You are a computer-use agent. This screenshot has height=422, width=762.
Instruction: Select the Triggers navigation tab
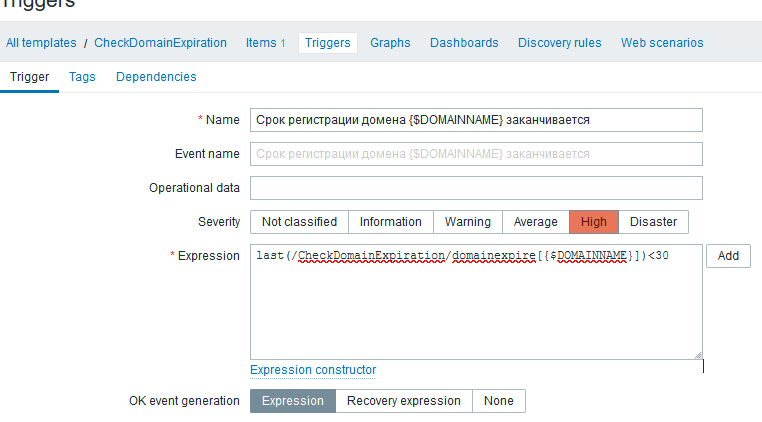(328, 43)
